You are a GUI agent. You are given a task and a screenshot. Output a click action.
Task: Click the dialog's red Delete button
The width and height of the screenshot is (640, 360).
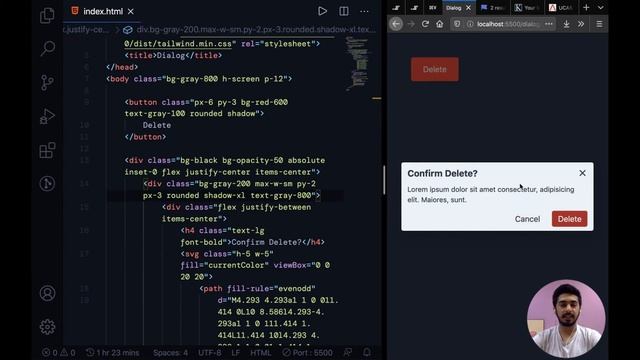(x=569, y=219)
